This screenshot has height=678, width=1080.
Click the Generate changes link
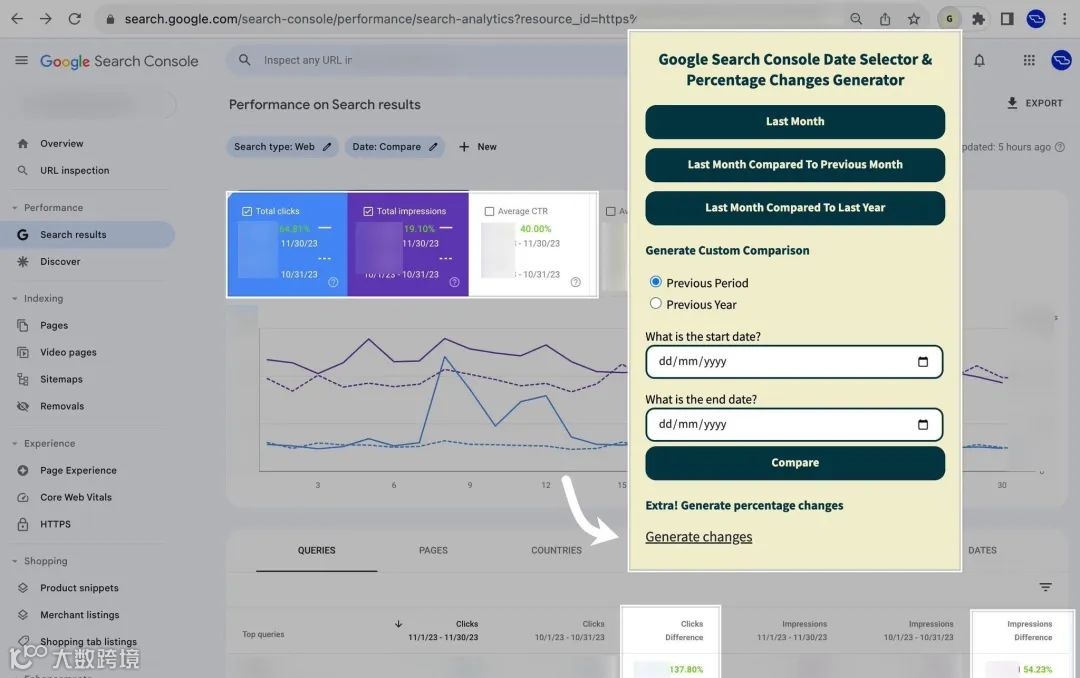point(698,537)
